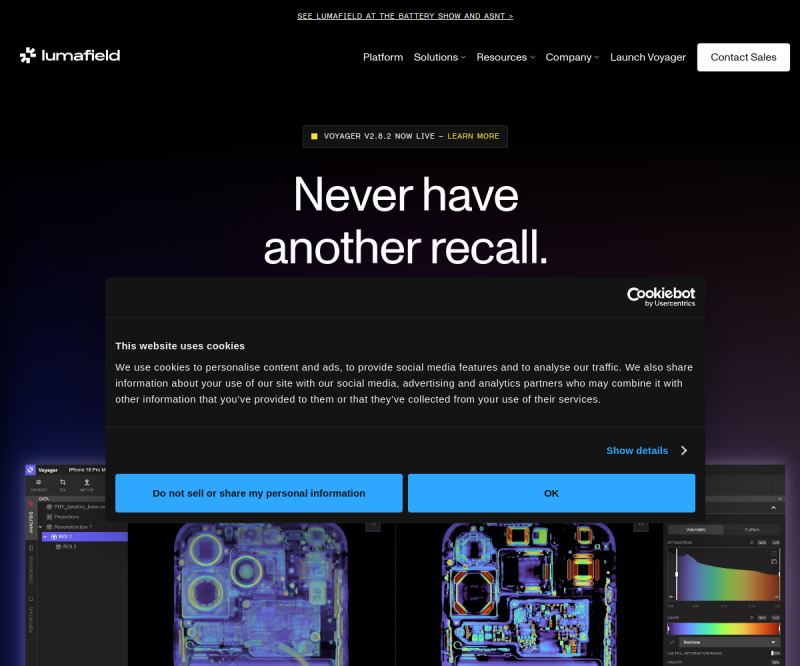The height and width of the screenshot is (666, 800).
Task: Collapse the Reconstruction 1 tree arrow
Action: coord(41,527)
